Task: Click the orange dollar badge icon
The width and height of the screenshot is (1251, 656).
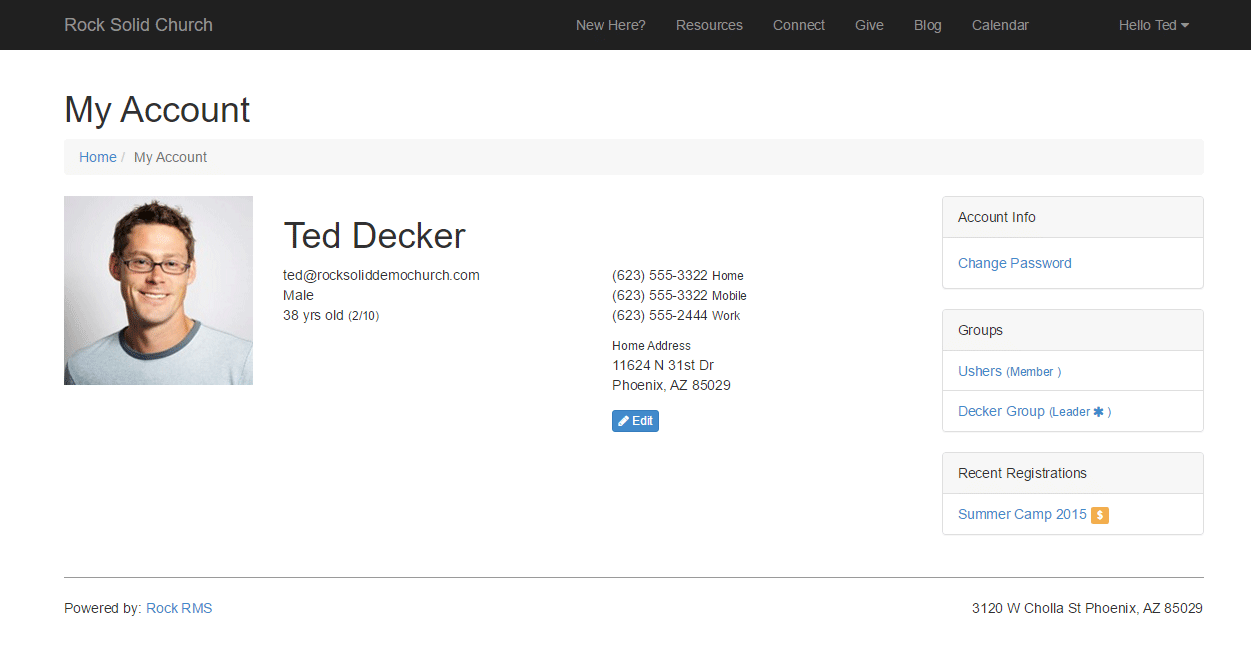Action: click(1100, 515)
